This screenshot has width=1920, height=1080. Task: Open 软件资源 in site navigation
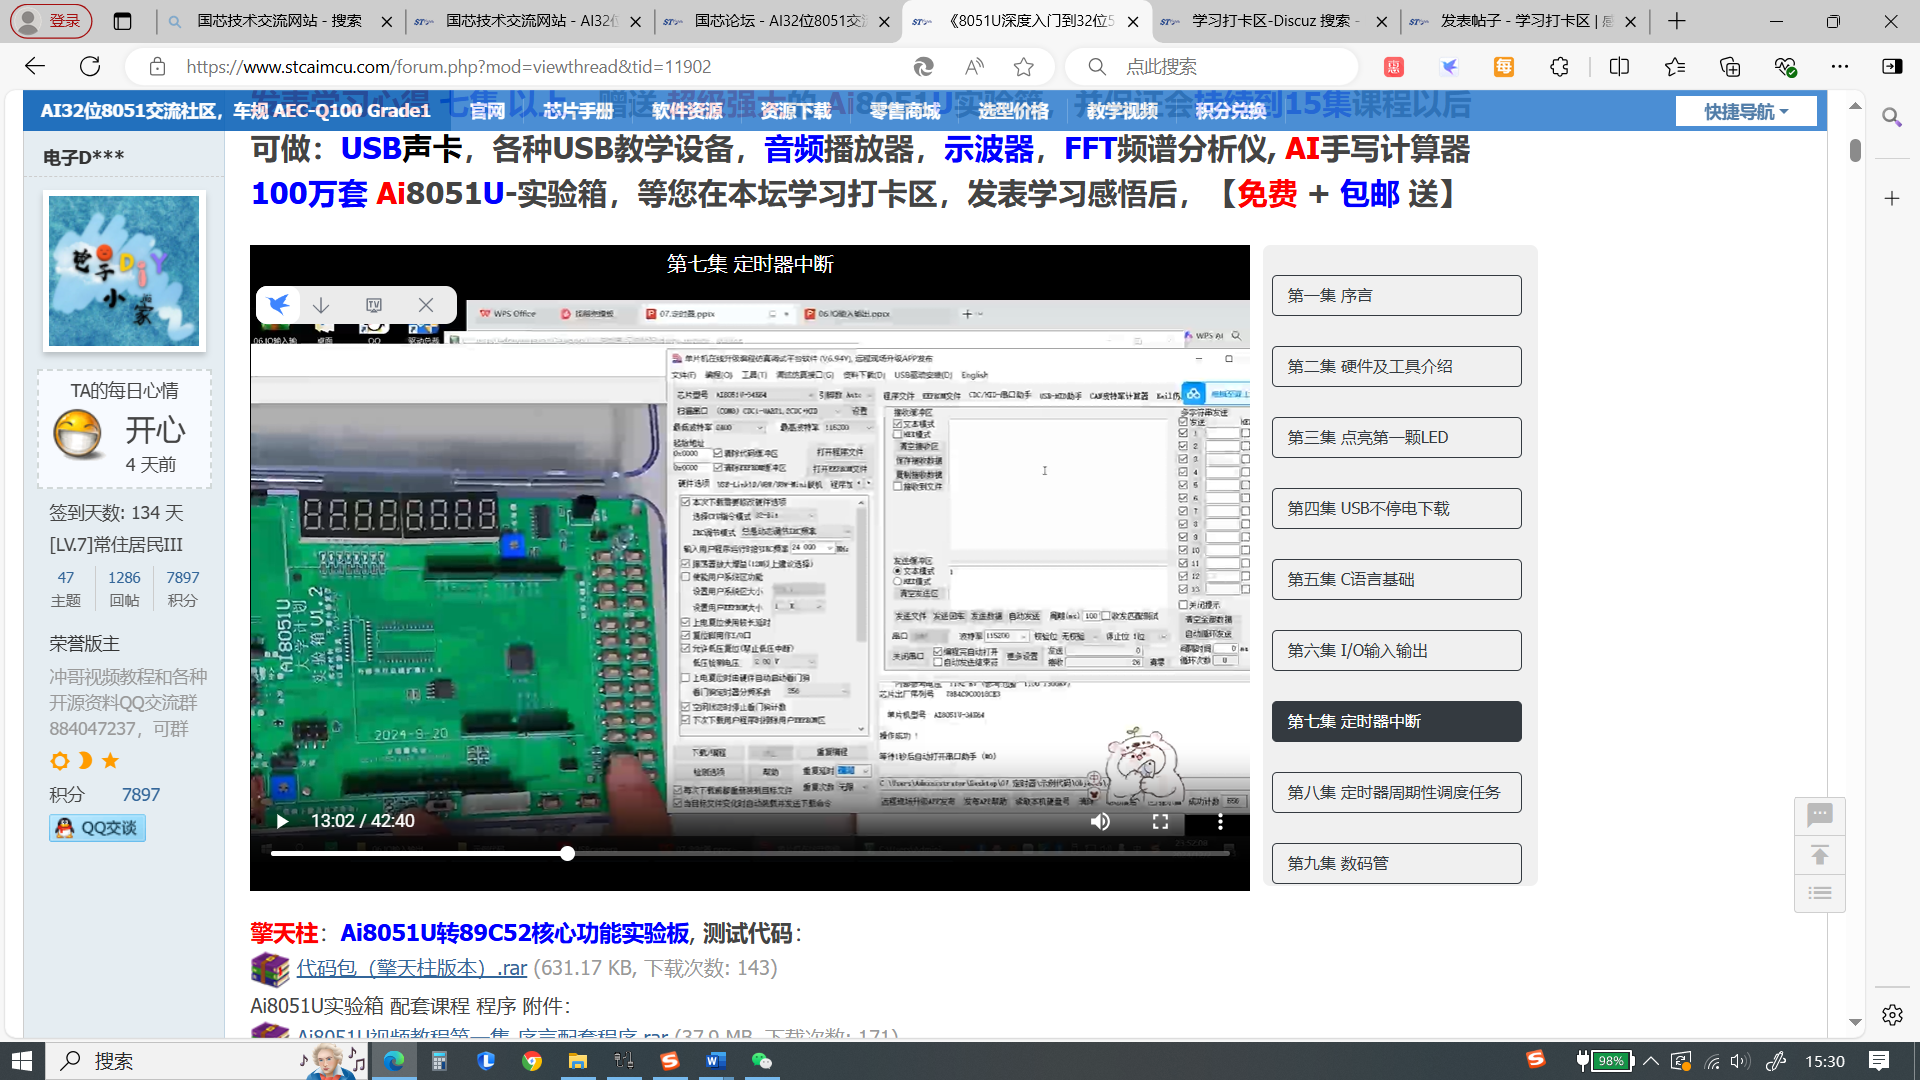point(687,111)
